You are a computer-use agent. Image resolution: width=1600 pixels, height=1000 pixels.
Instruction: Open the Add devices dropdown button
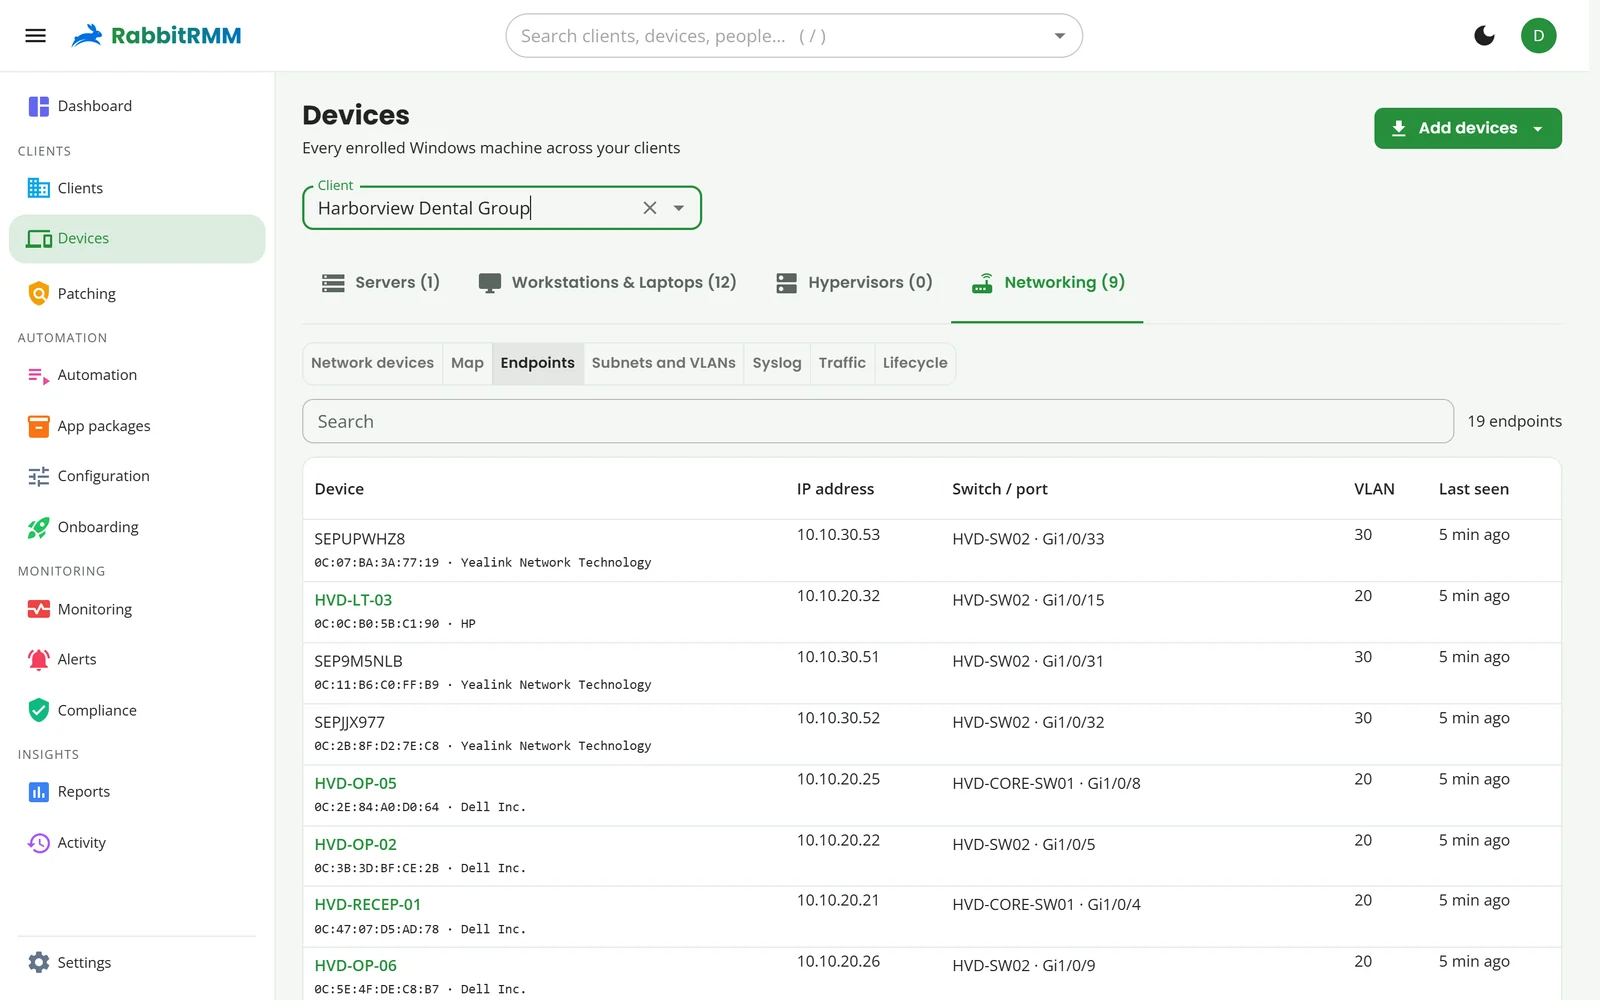click(x=1467, y=128)
